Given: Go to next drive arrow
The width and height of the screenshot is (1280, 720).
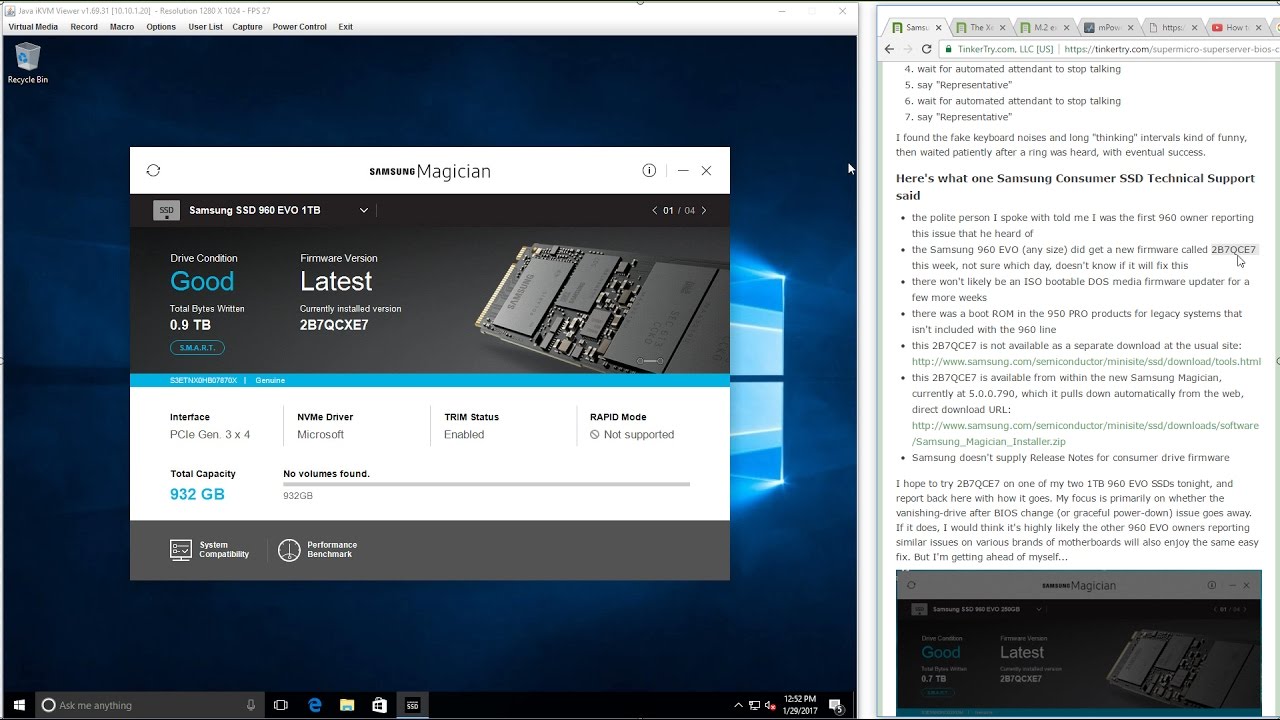Looking at the screenshot, I should (x=704, y=210).
